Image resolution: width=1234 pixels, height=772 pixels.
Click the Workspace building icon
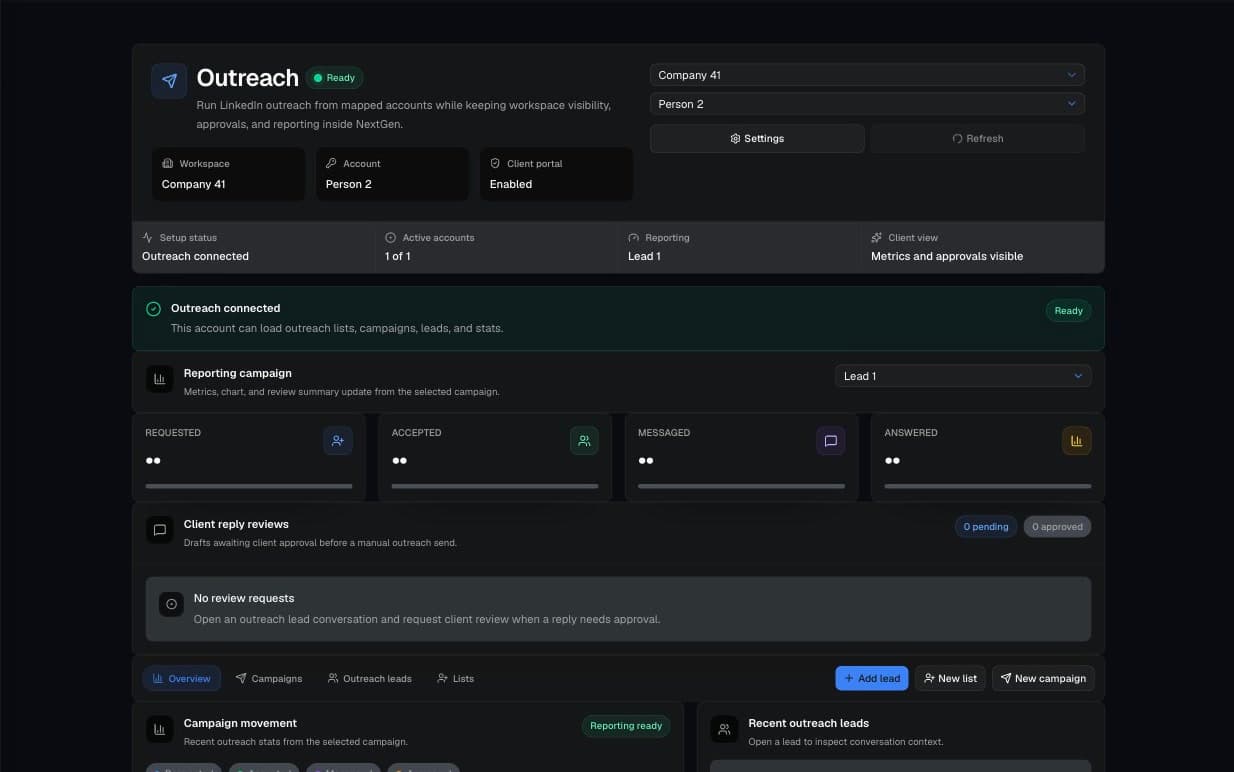coord(167,163)
